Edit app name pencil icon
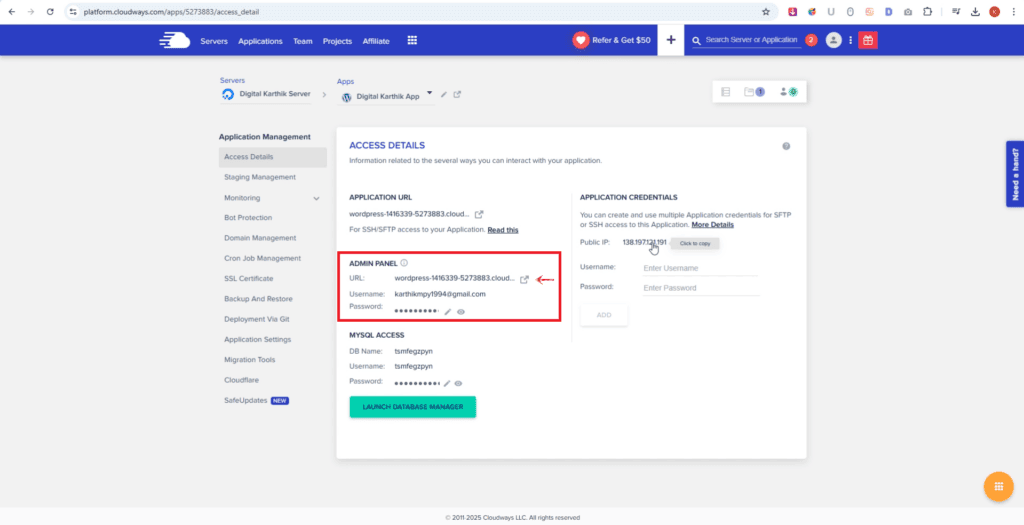This screenshot has height=525, width=1024. click(x=444, y=95)
